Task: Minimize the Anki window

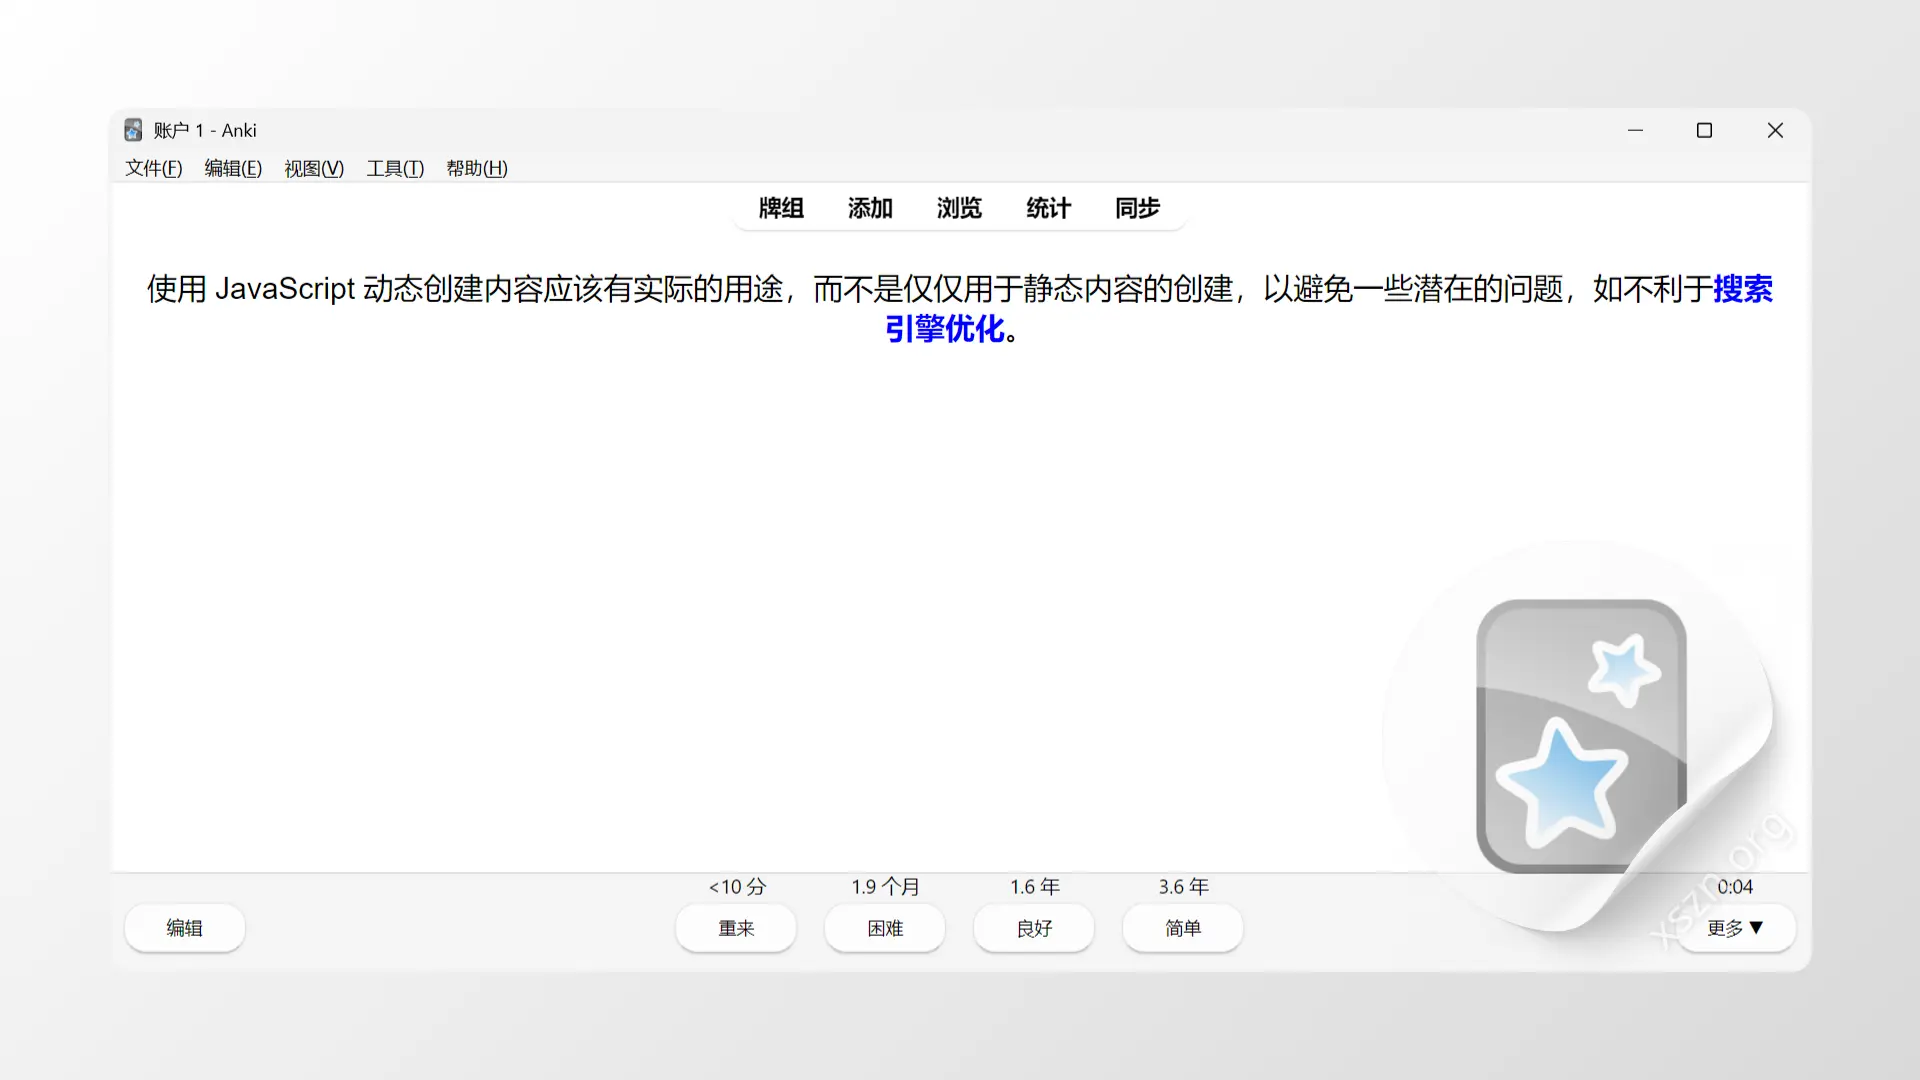Action: [1635, 130]
